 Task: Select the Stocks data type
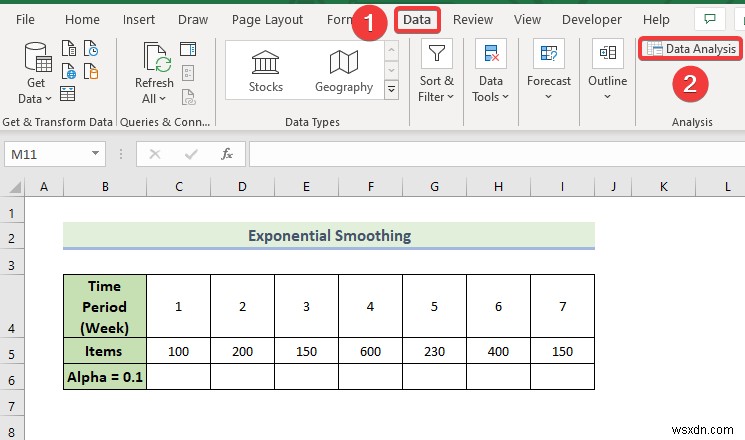tap(266, 71)
